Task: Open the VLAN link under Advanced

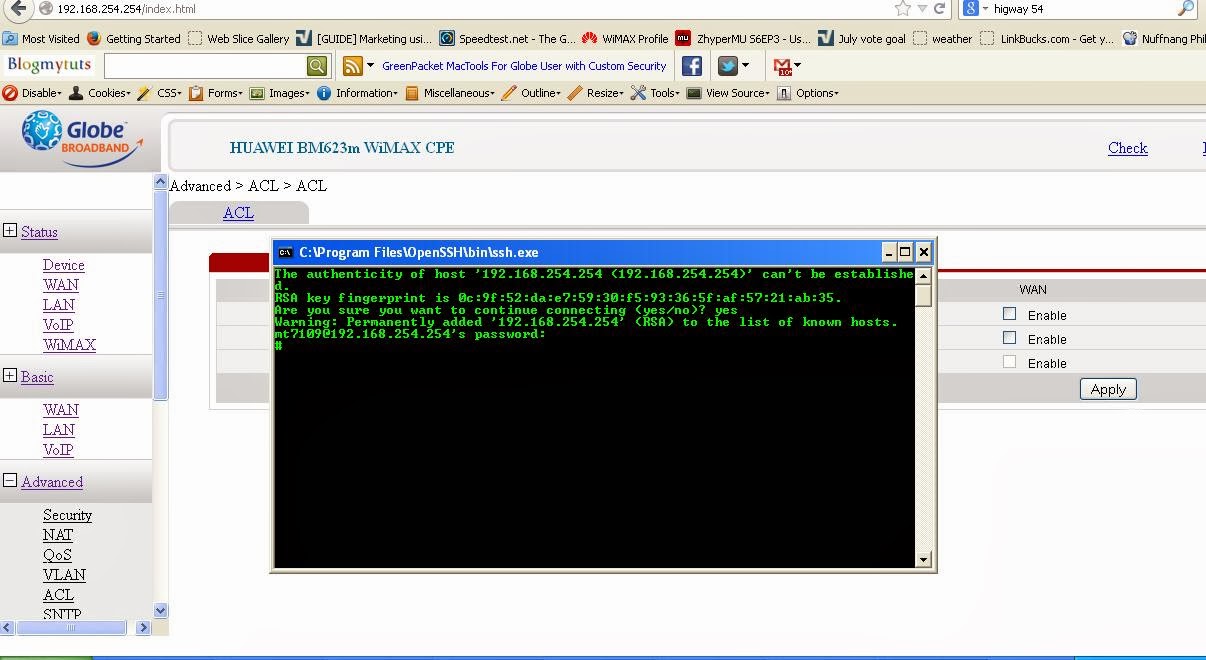Action: coord(64,575)
